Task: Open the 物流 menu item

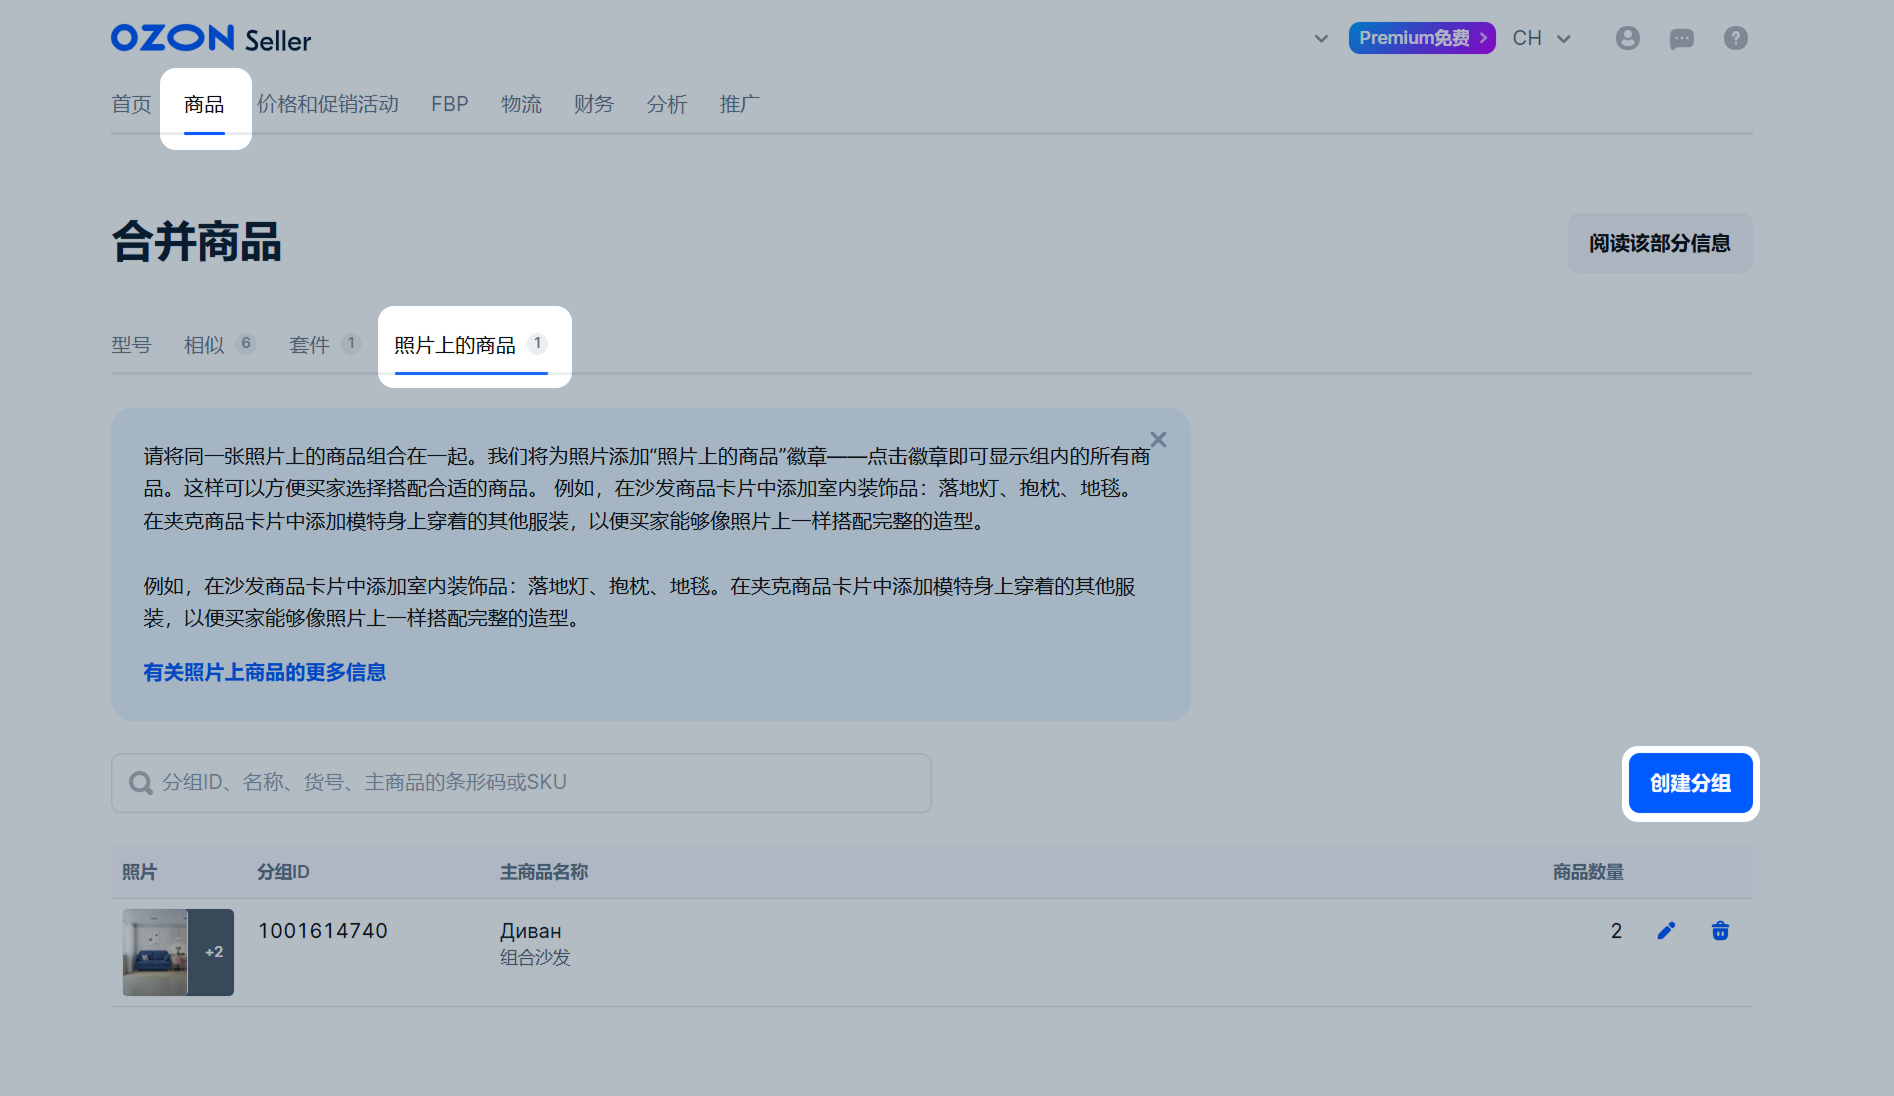Action: pos(521,104)
